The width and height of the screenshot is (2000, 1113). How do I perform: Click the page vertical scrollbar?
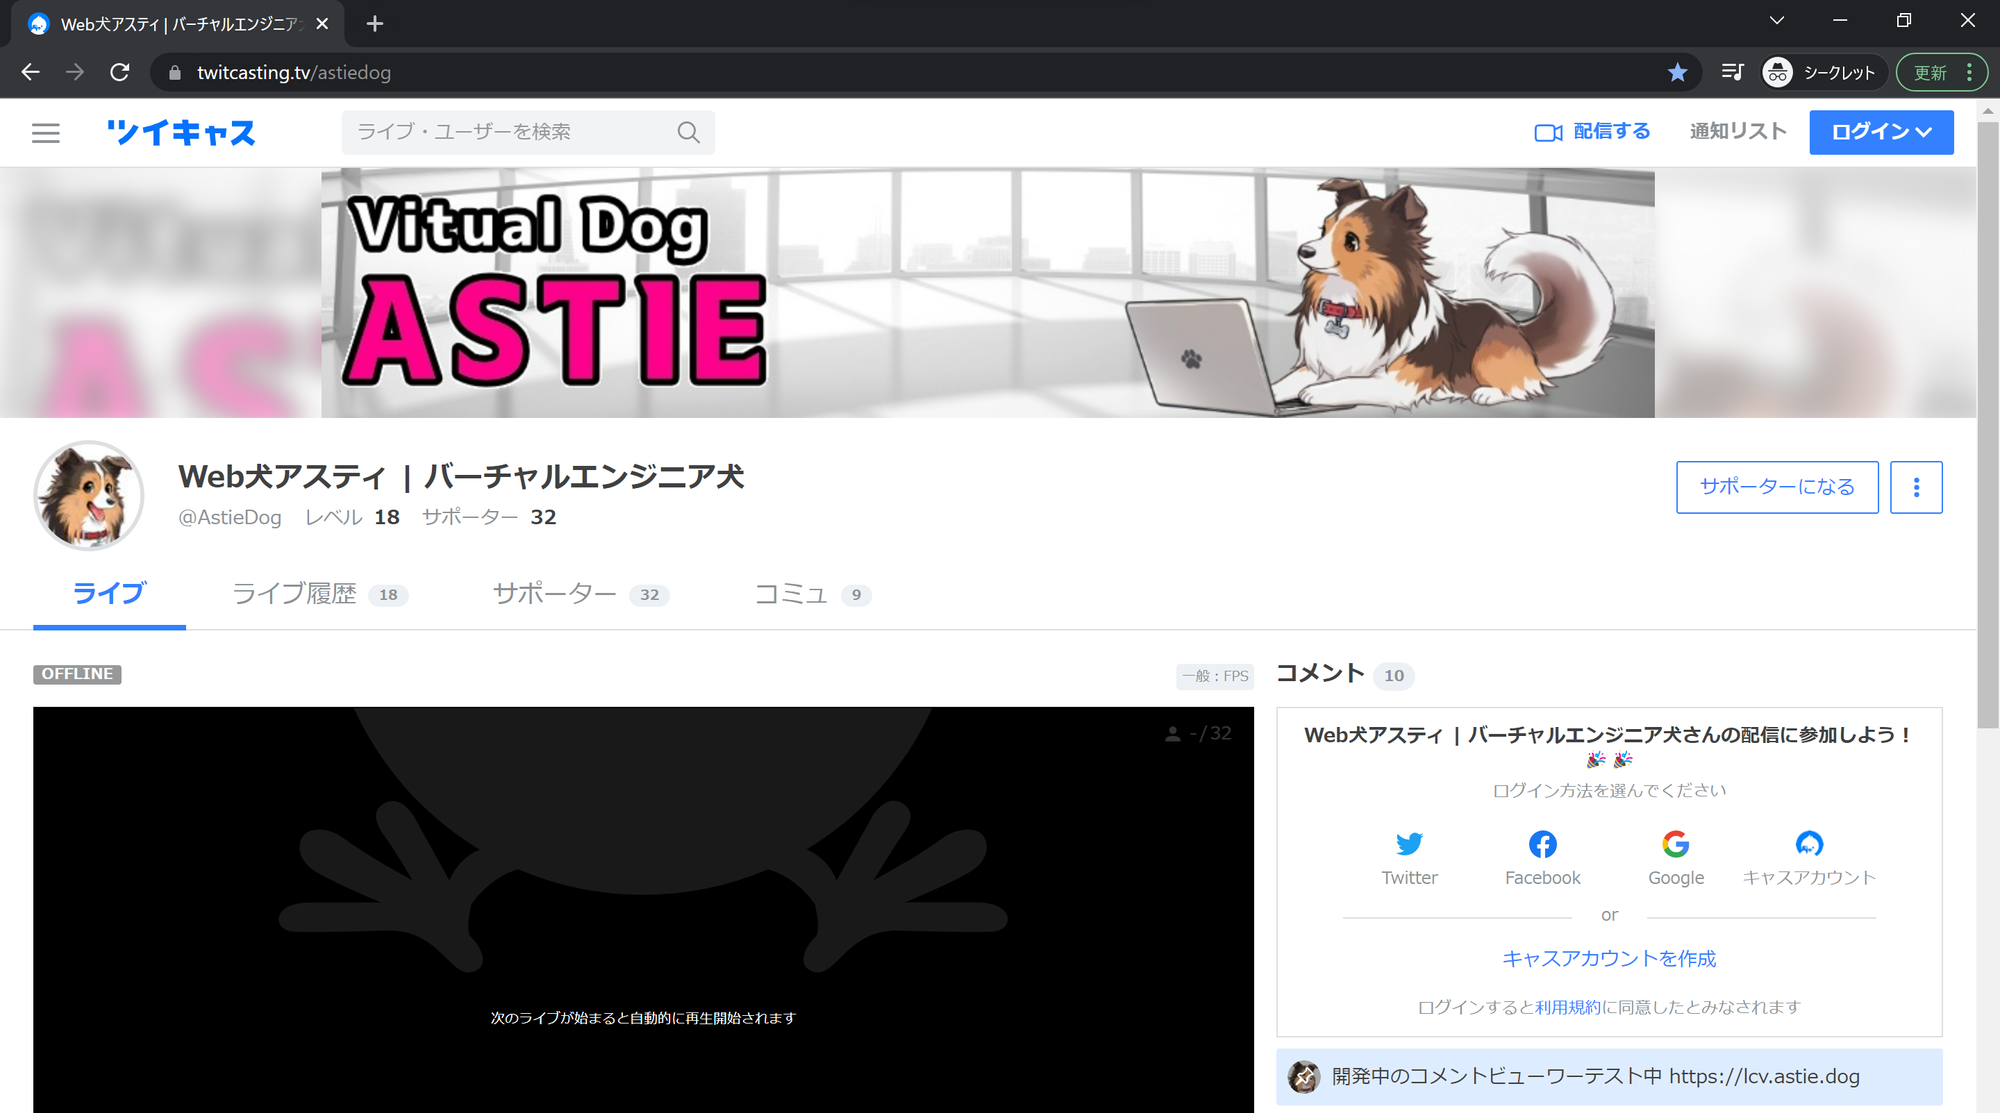click(x=1987, y=420)
